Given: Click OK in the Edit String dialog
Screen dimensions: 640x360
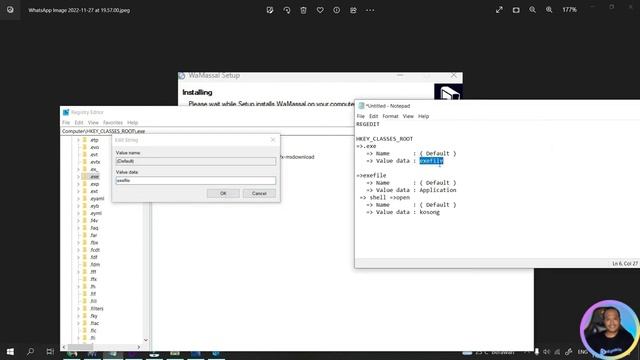Looking at the screenshot, I should (223, 193).
